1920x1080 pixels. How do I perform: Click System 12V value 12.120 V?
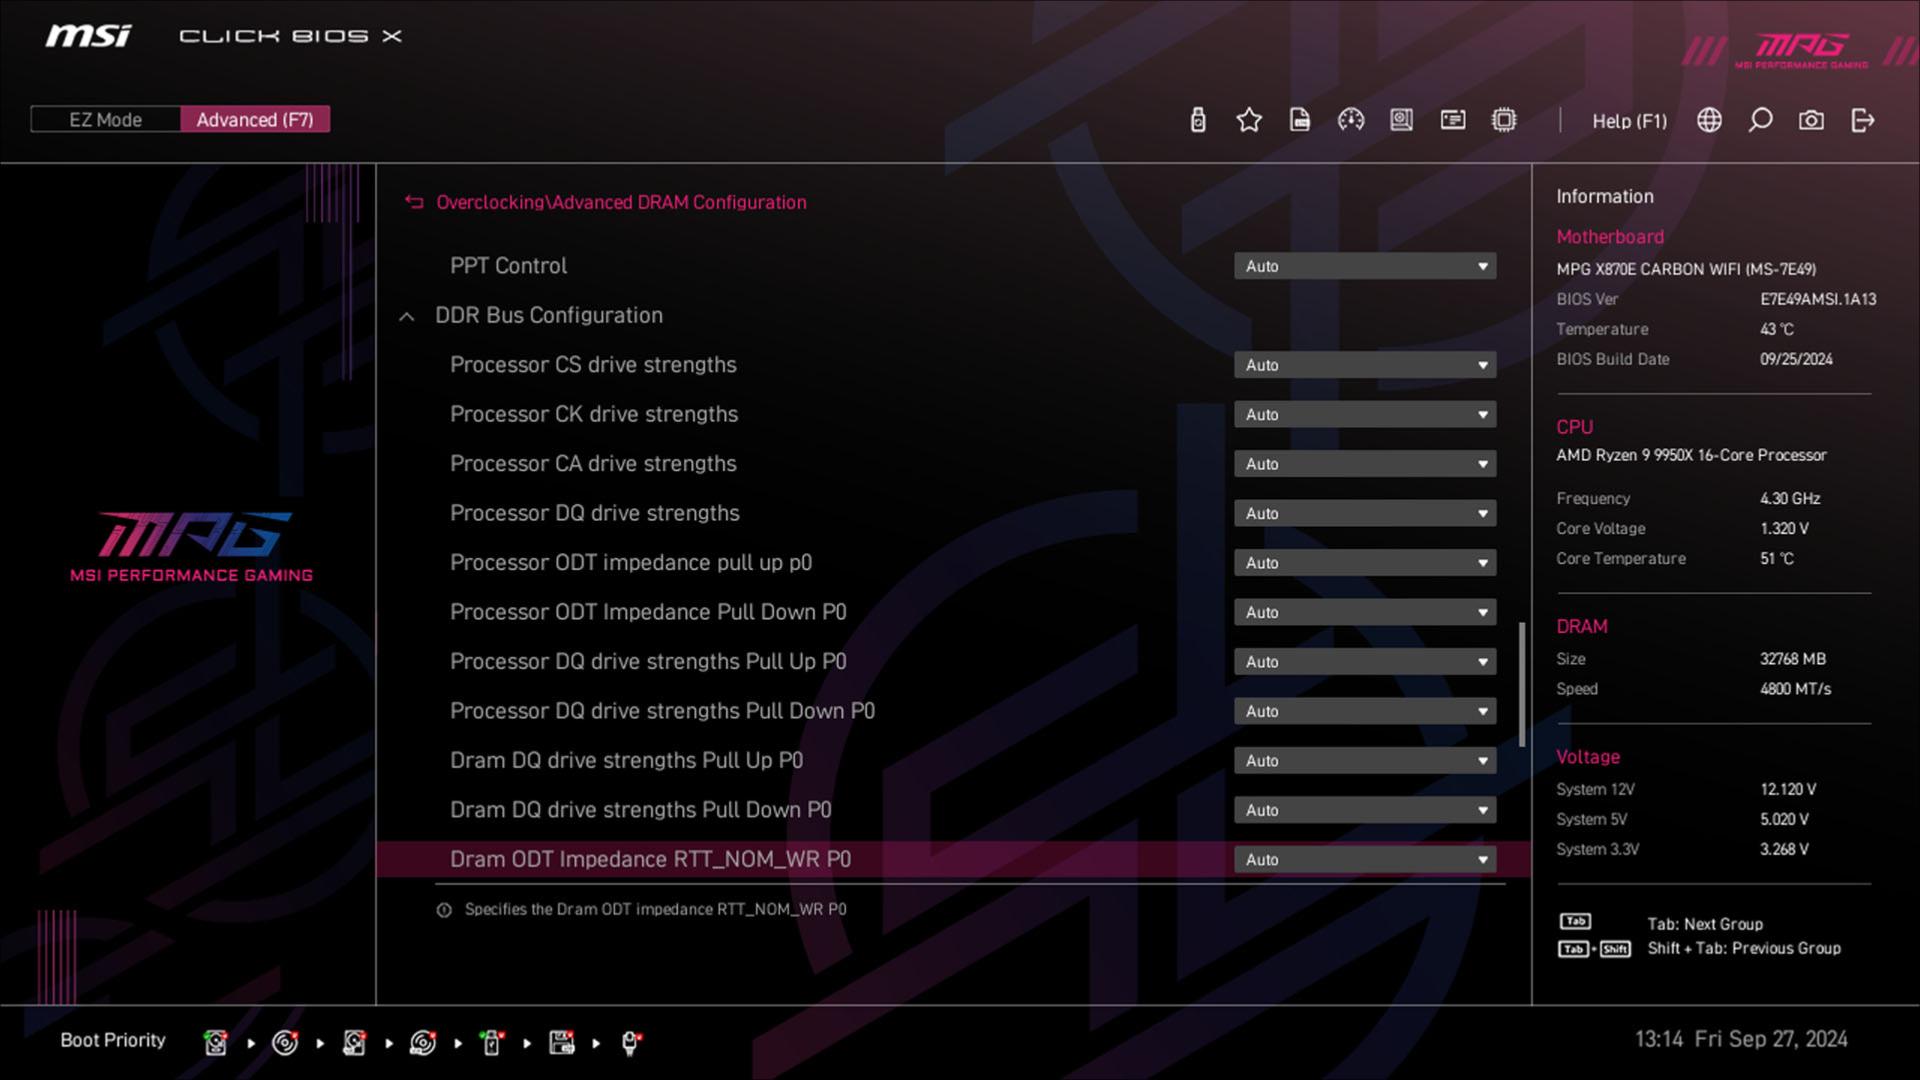[x=1788, y=789]
